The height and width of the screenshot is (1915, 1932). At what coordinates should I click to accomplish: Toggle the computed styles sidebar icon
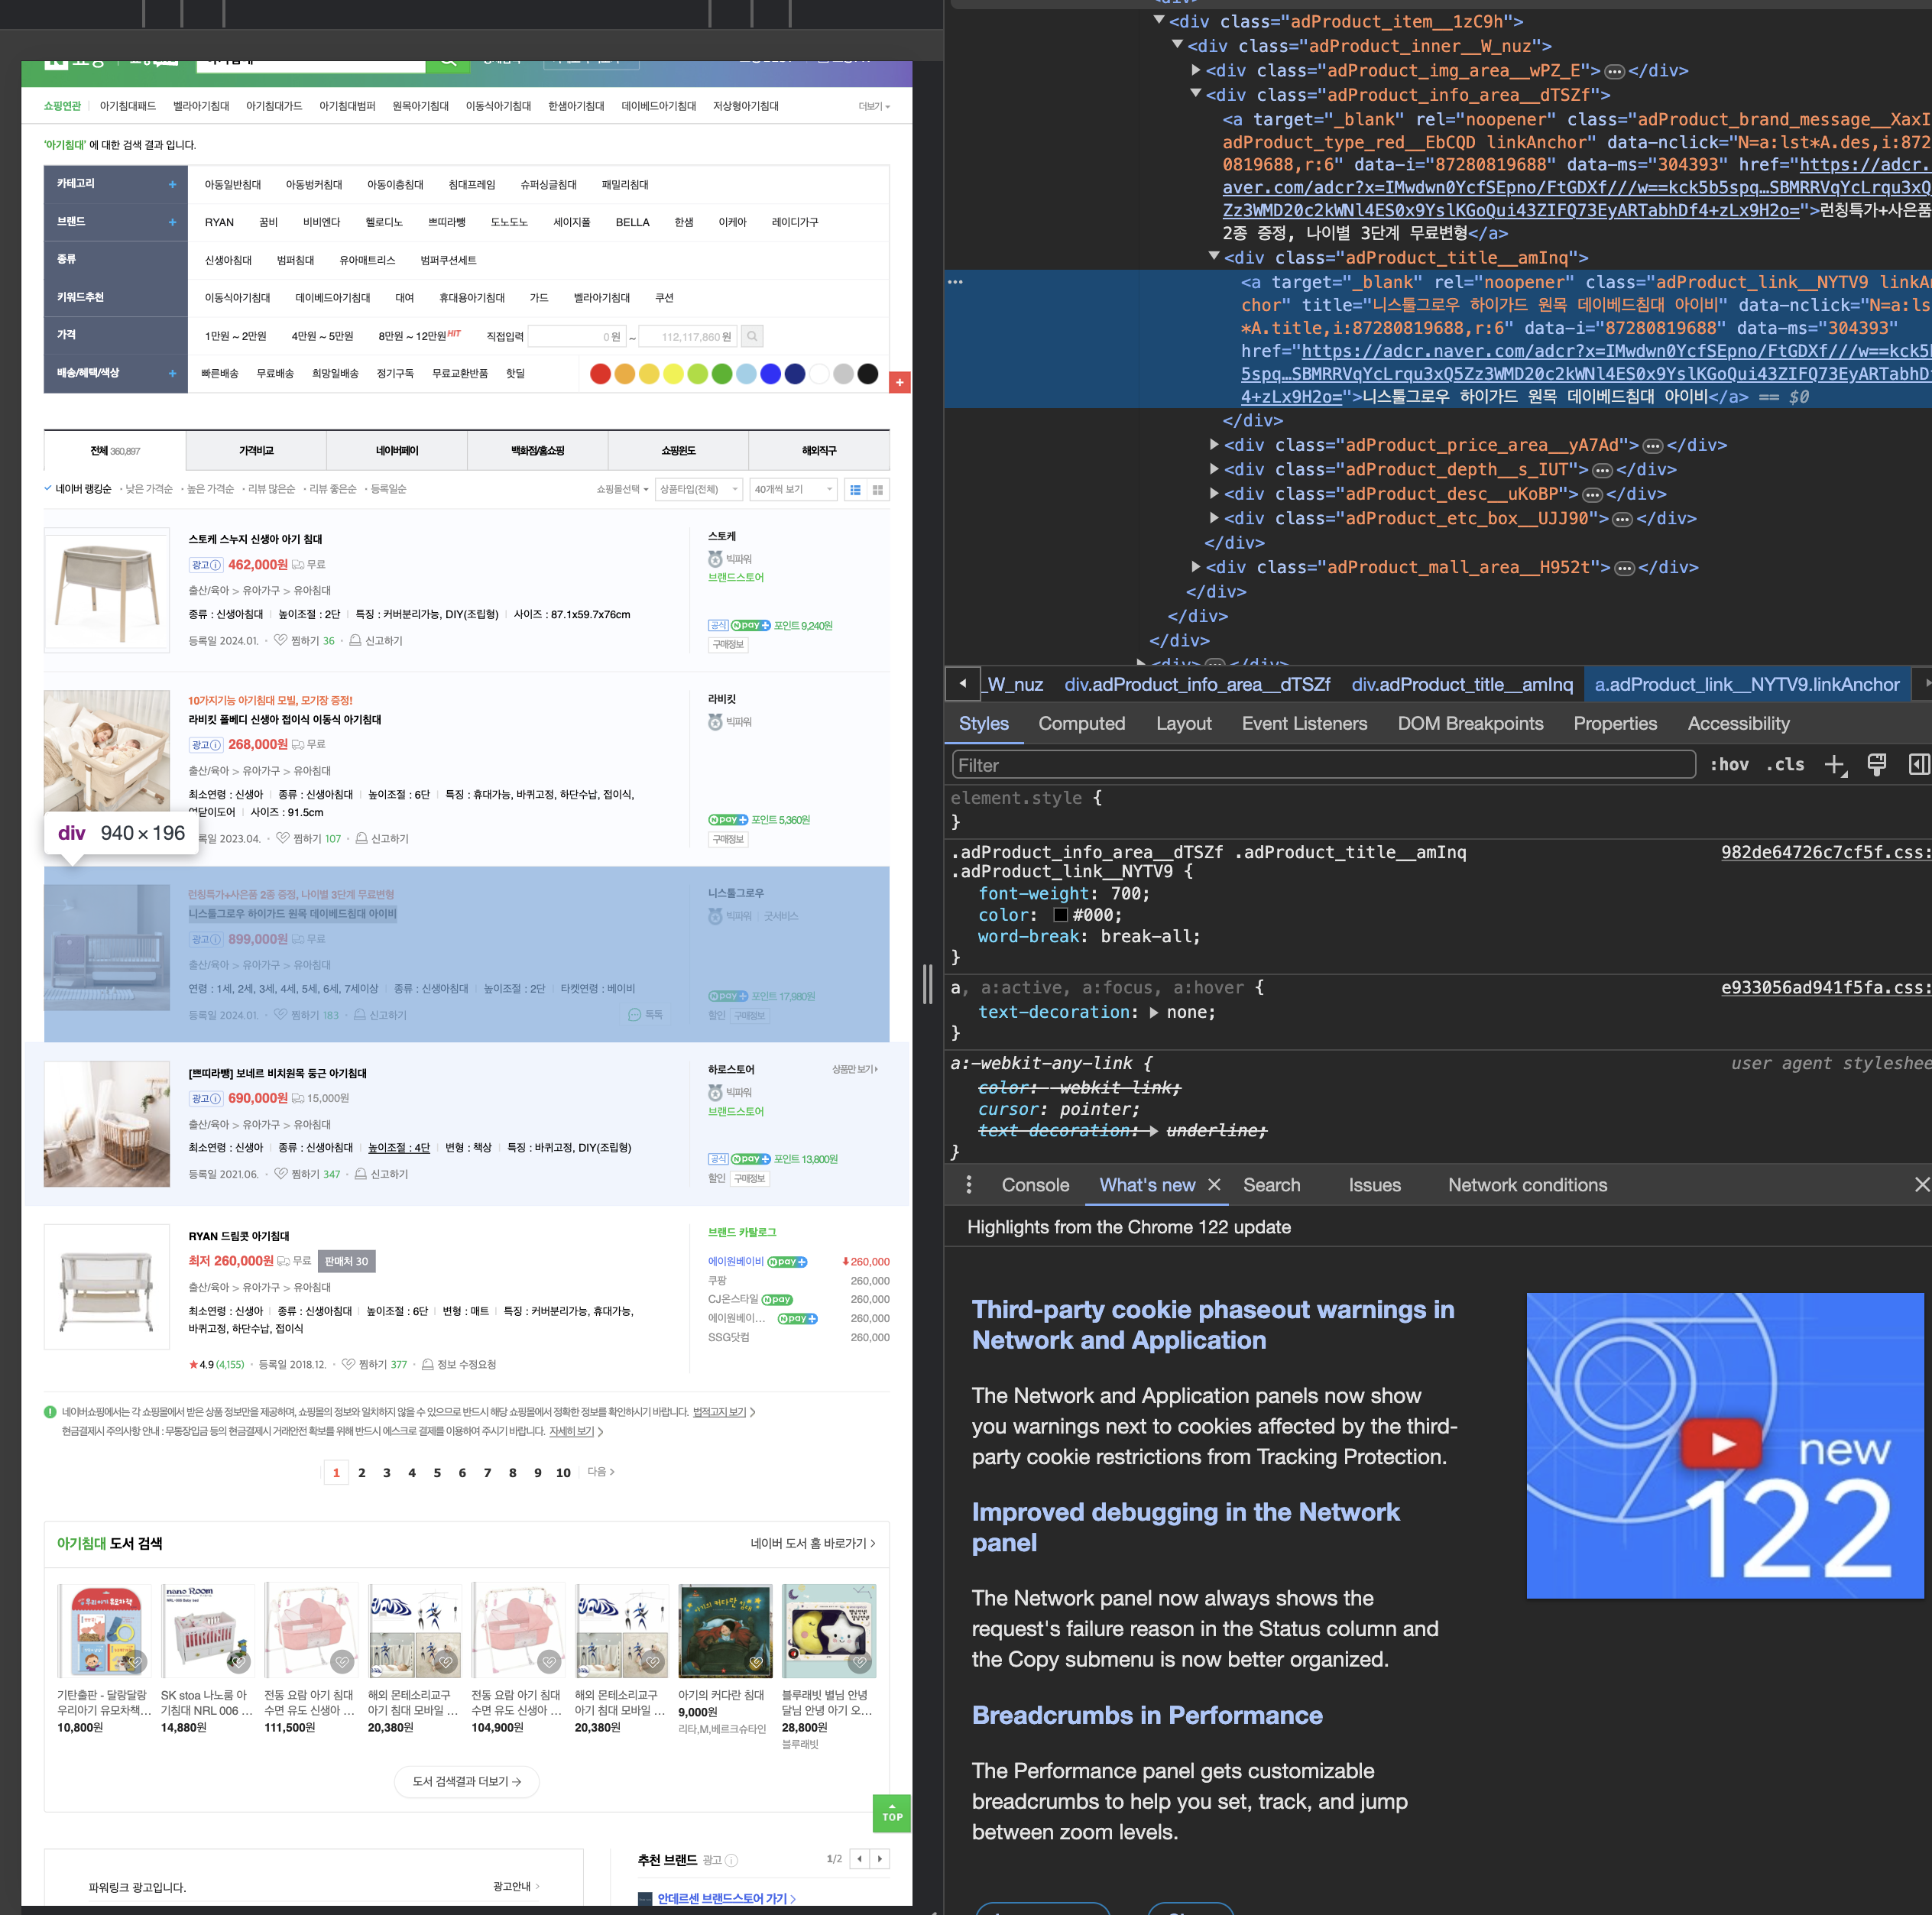coord(1918,765)
